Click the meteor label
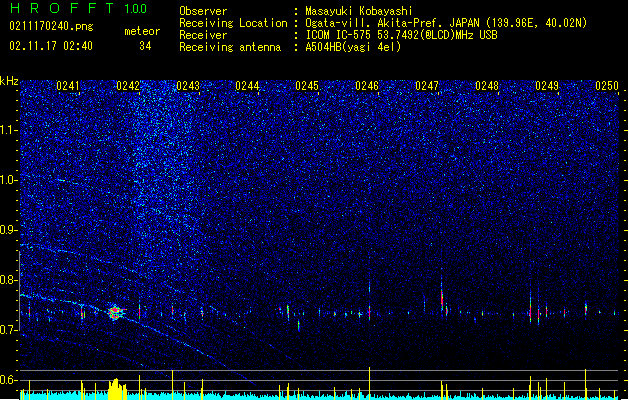Screen dimensions: 629x400 pos(142,31)
